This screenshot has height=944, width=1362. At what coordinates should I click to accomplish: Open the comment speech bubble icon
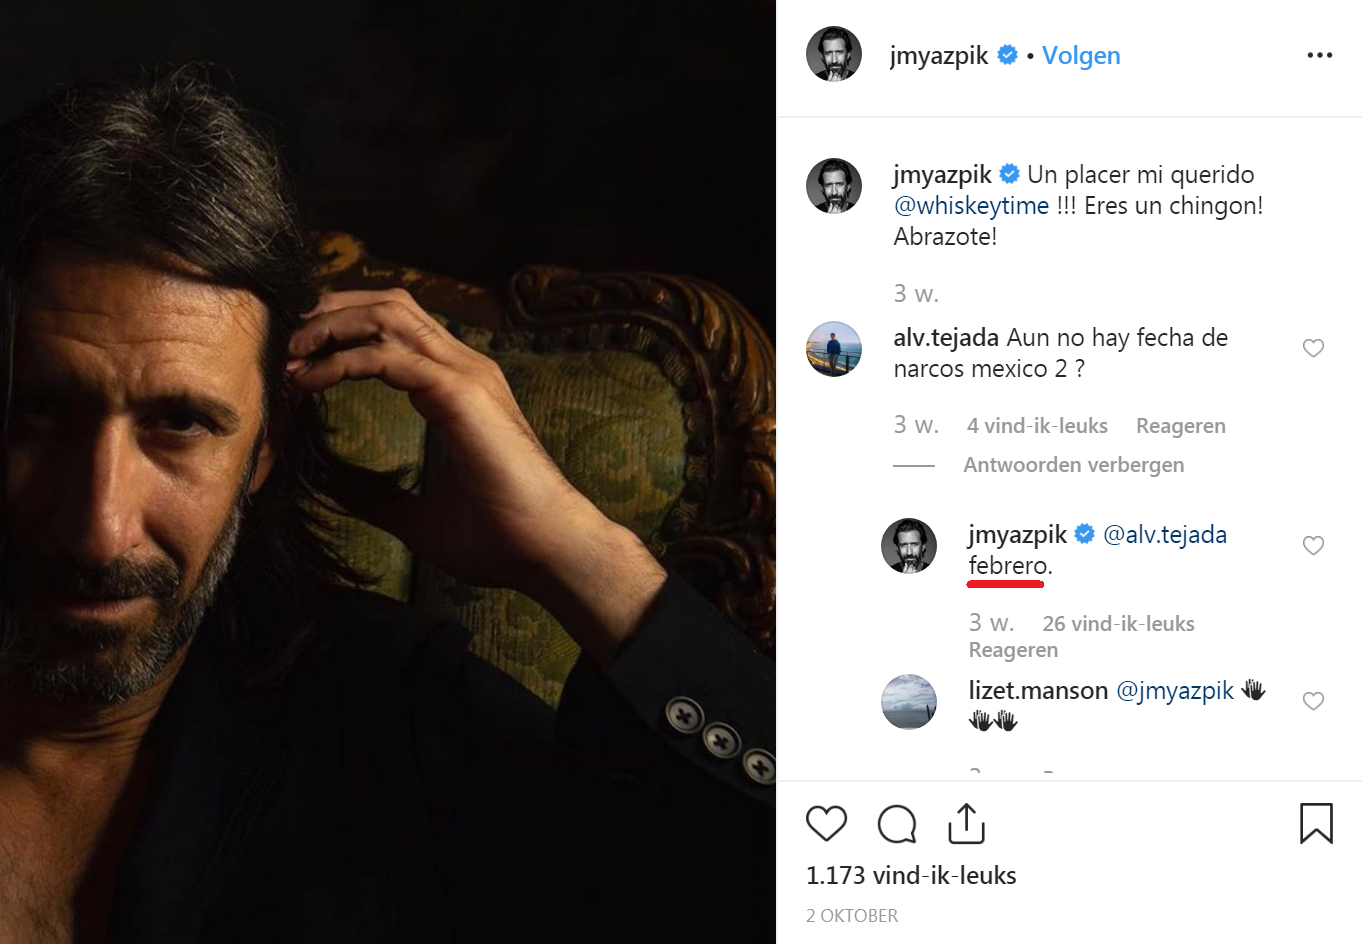897,824
